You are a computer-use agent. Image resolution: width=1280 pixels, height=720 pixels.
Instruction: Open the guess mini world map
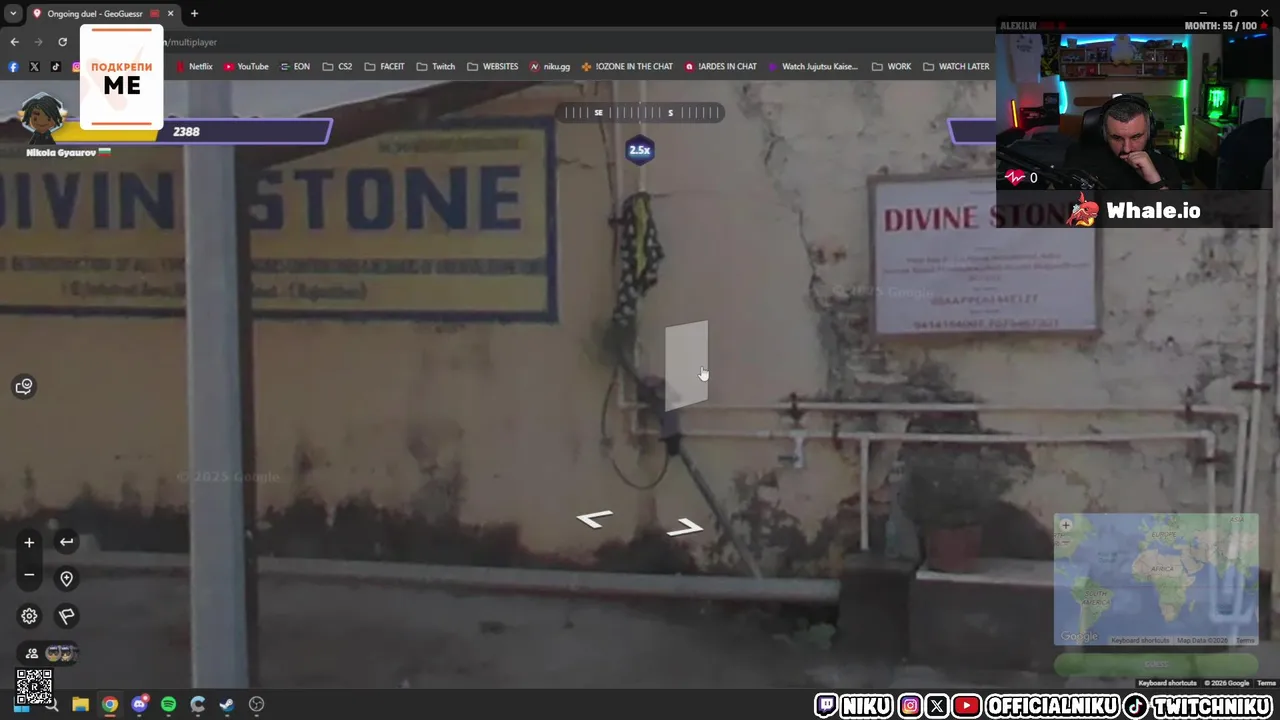tap(1156, 579)
